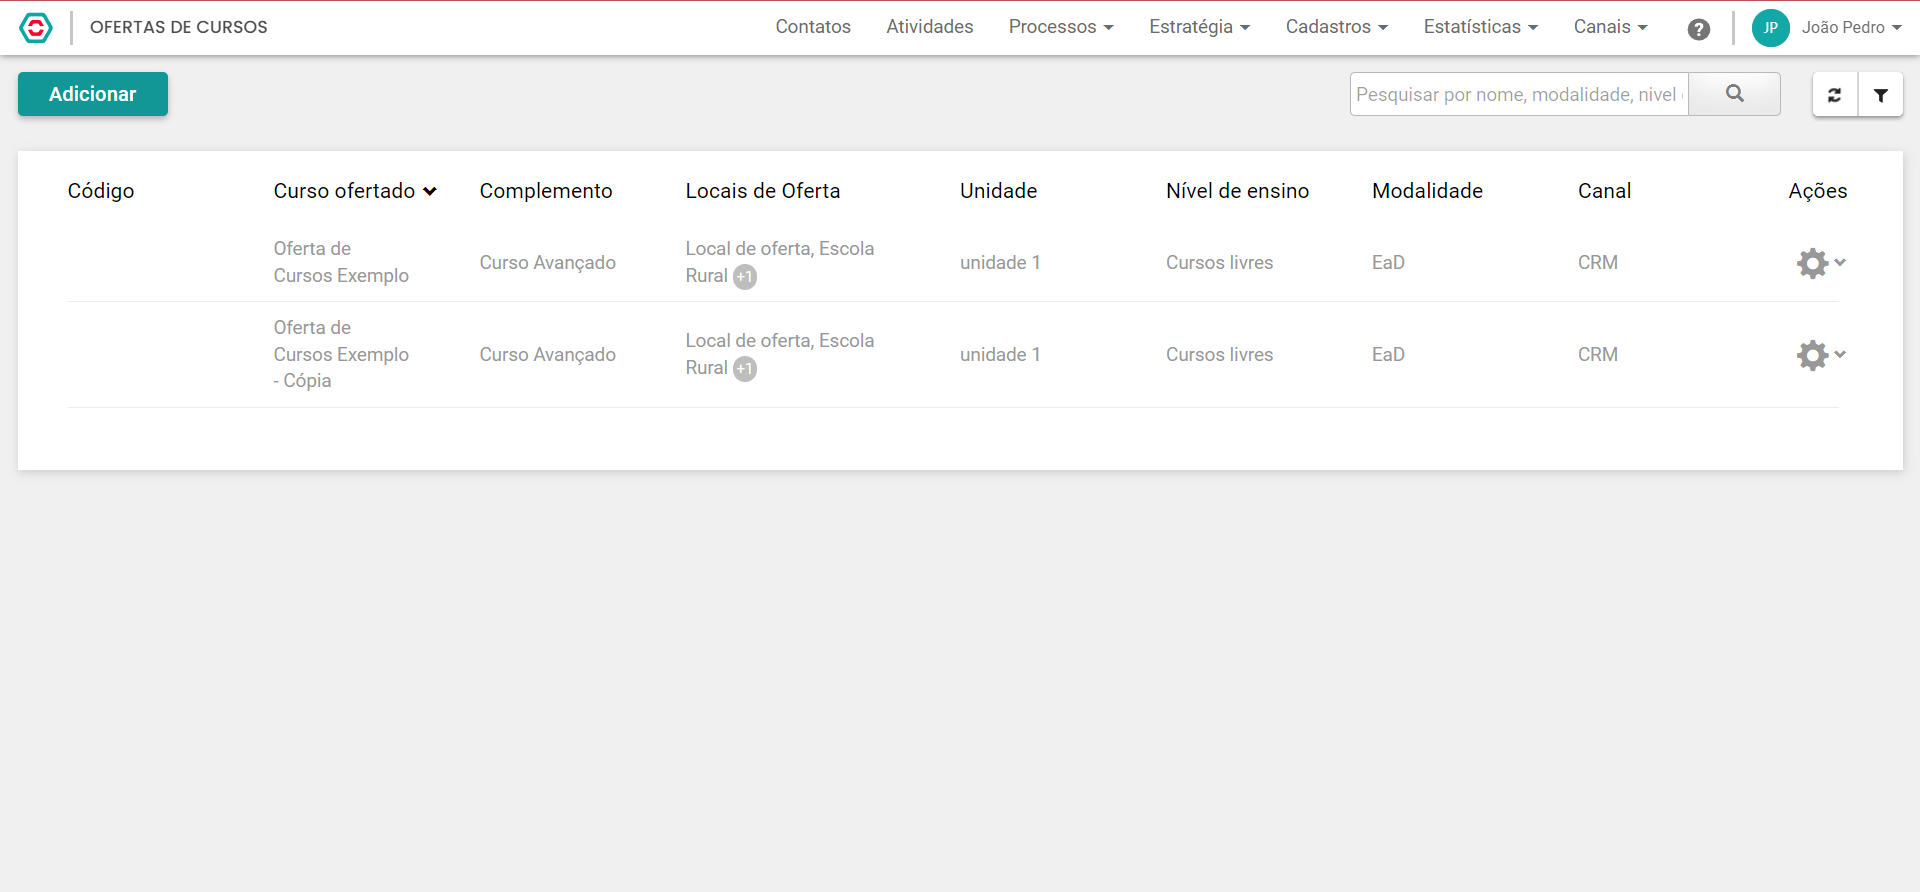The width and height of the screenshot is (1920, 892).
Task: Sort by the Curso ofertado column header
Action: 355,191
